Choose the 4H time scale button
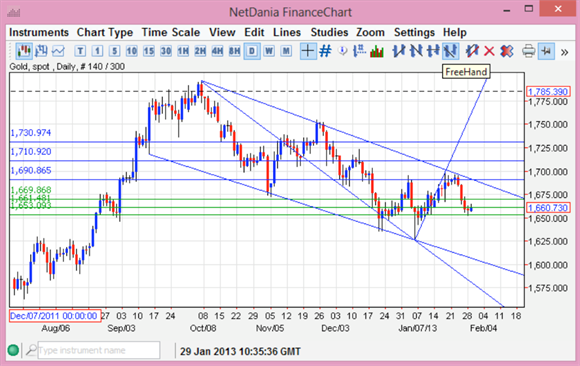Viewport: 580px width, 366px height. [x=217, y=51]
